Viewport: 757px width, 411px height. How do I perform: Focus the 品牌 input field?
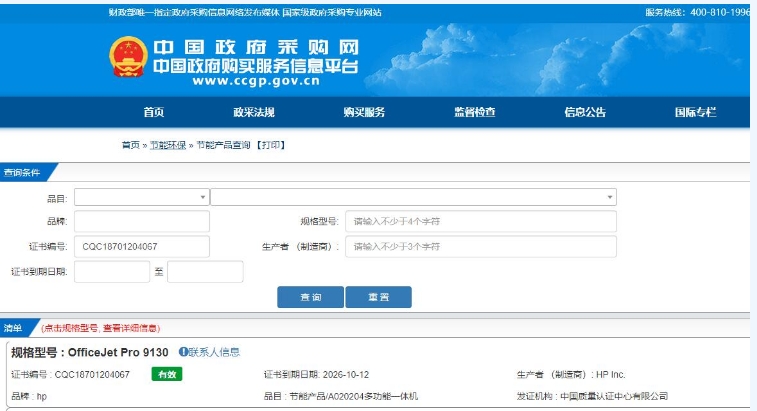[x=142, y=221]
